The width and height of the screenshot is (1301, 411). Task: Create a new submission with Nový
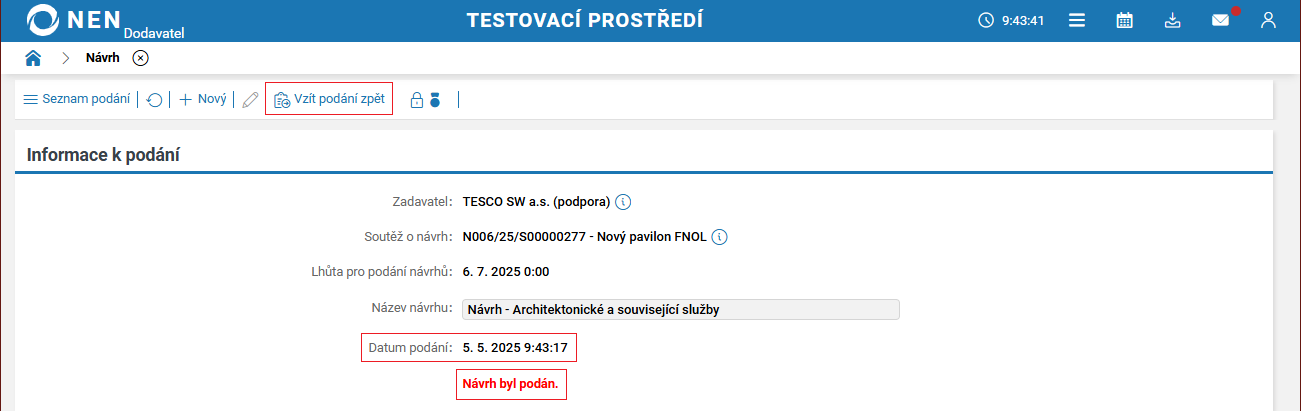[203, 99]
